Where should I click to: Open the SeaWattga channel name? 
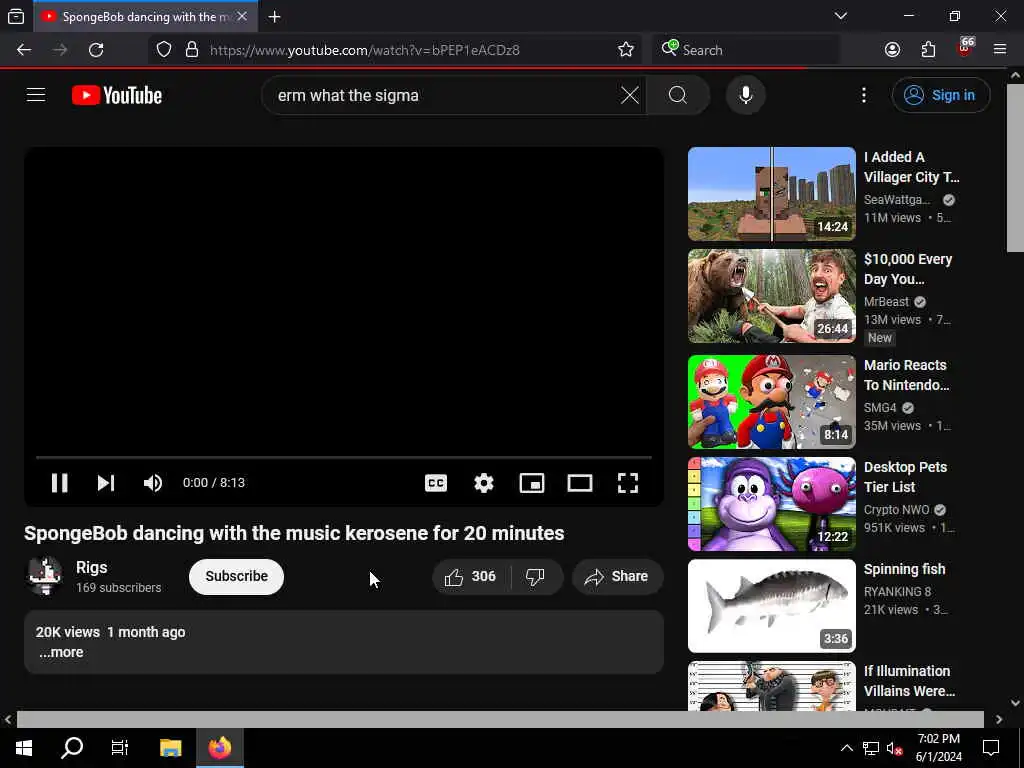(897, 200)
